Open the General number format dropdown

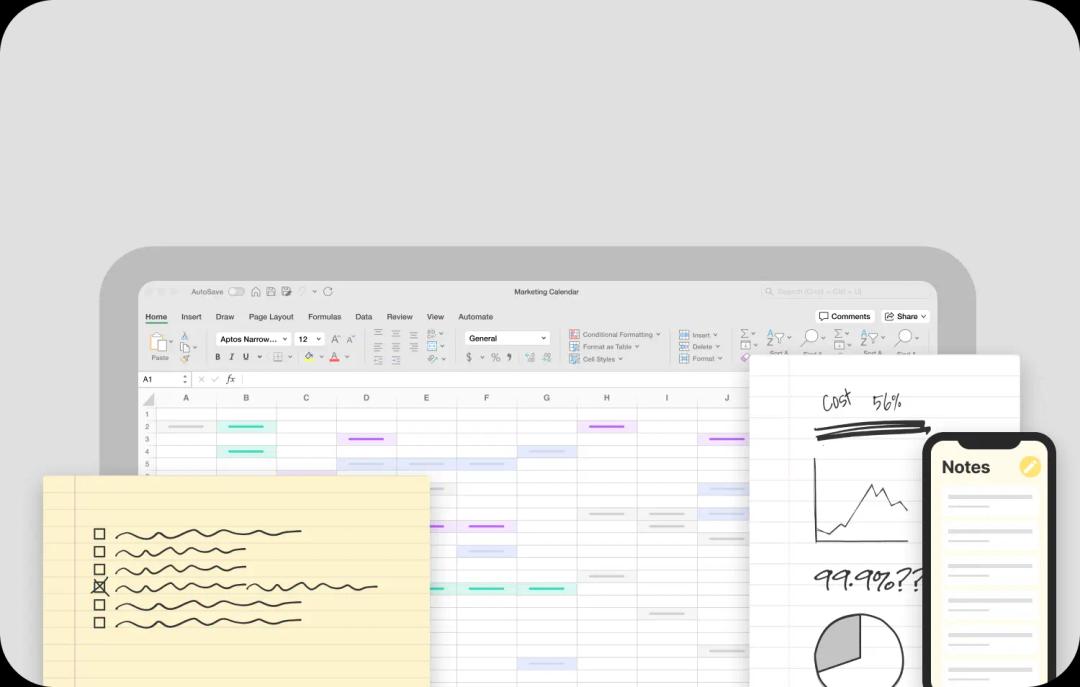(x=508, y=338)
